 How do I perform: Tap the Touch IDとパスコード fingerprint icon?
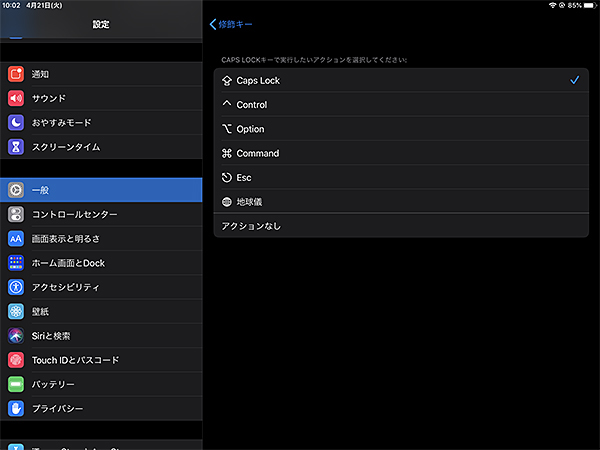point(16,360)
